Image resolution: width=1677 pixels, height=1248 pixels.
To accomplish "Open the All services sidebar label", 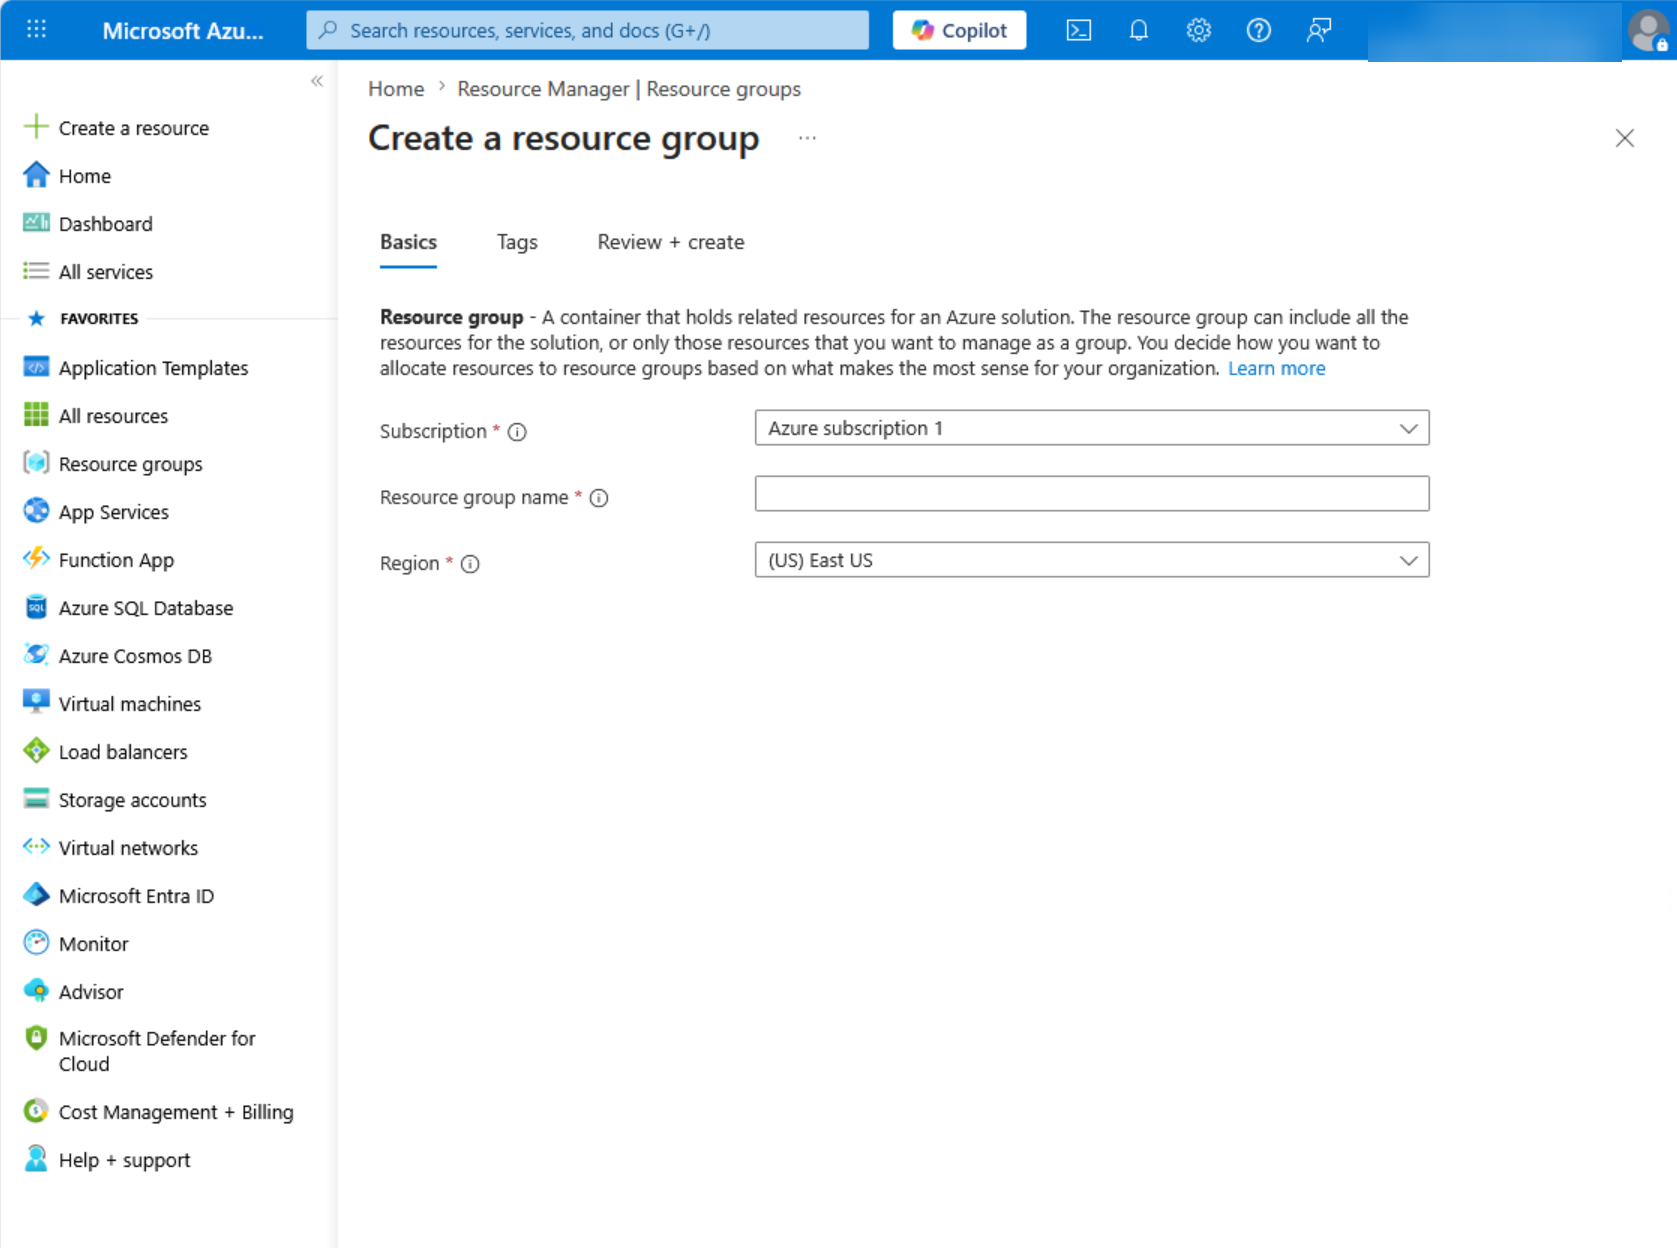I will (106, 272).
